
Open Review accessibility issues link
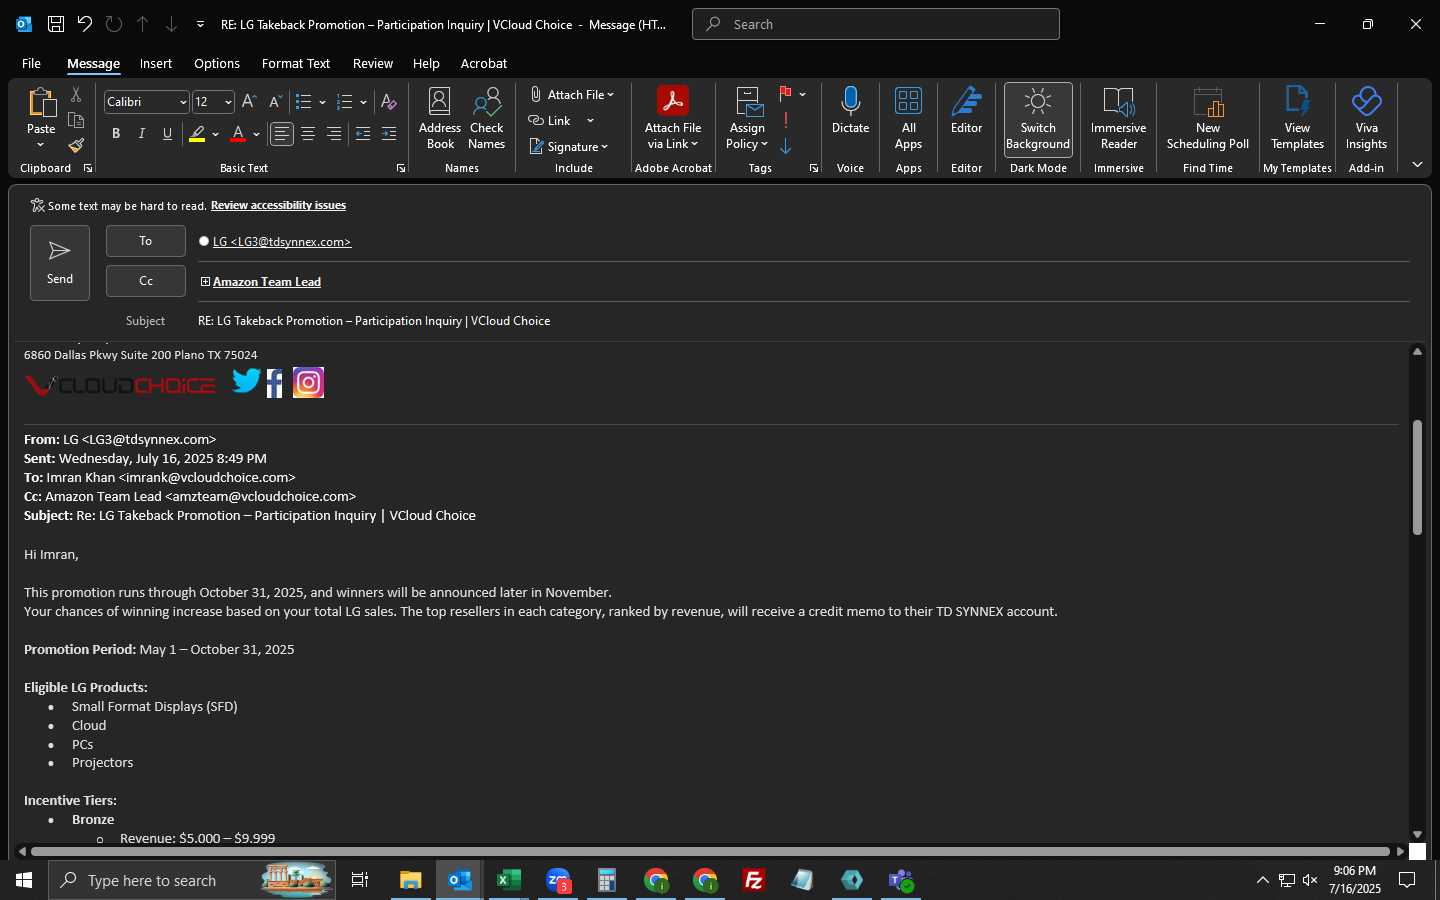tap(278, 205)
